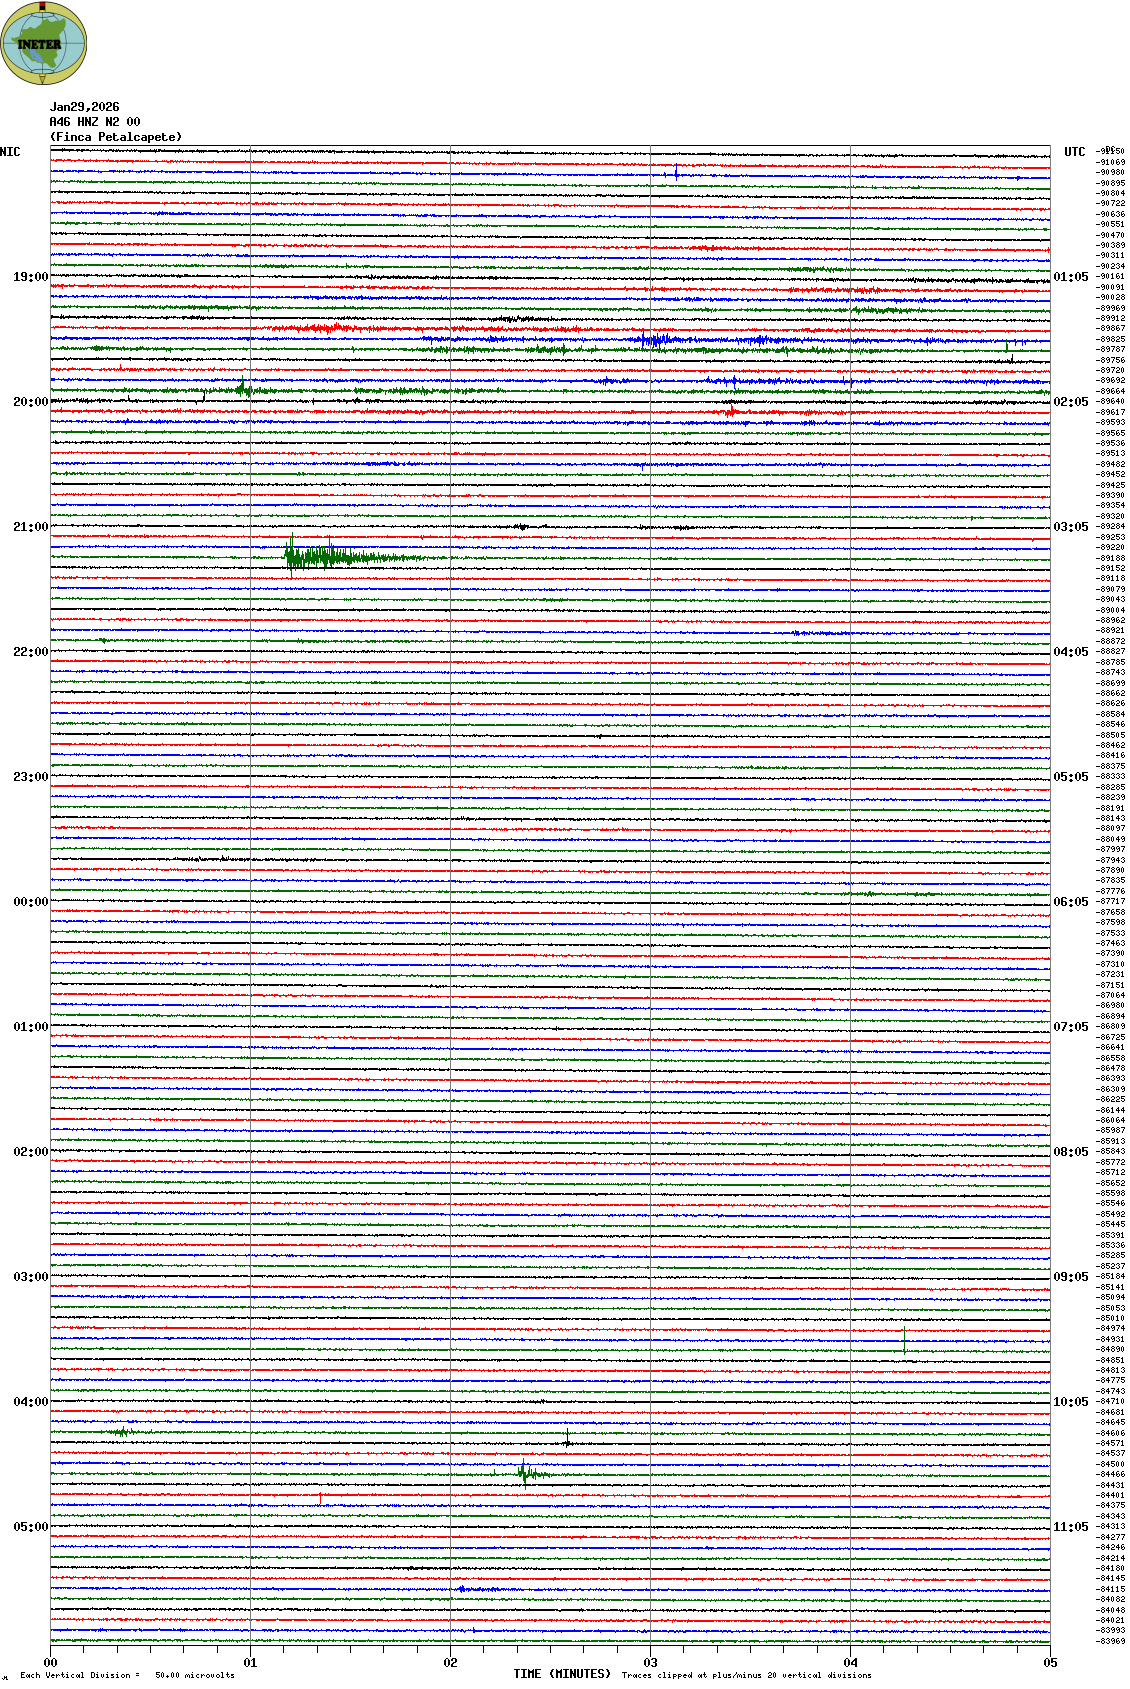The width and height of the screenshot is (1130, 1689).
Task: Click the NIC local time header
Action: tap(10, 152)
